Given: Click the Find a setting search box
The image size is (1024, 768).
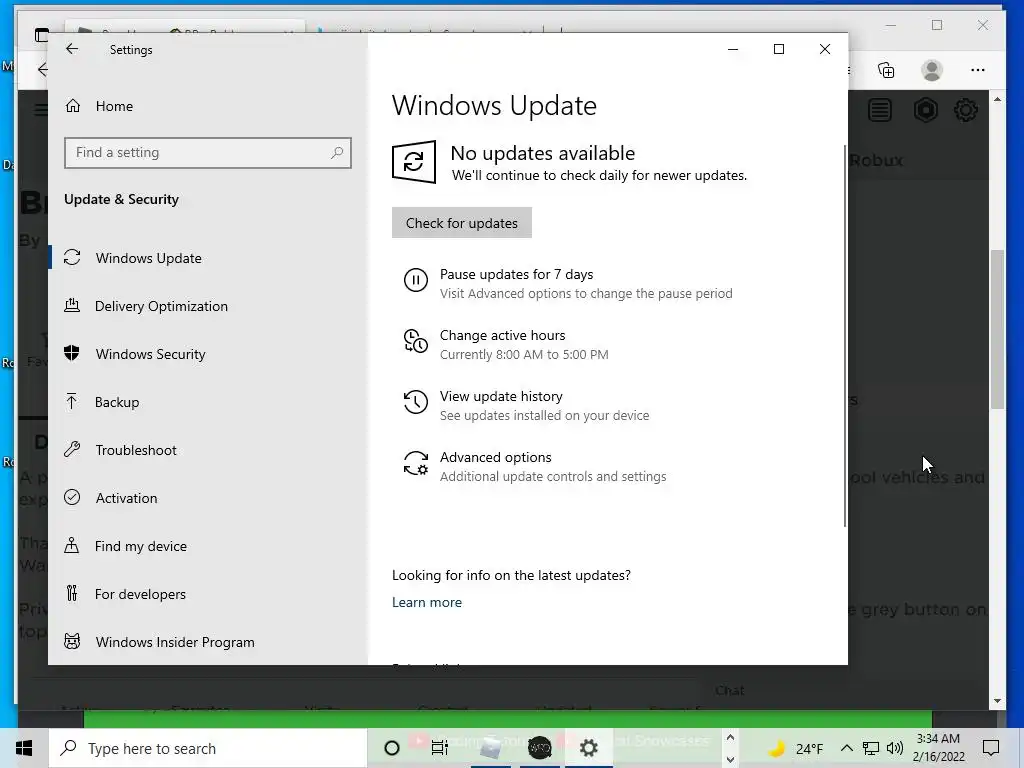Looking at the screenshot, I should click(x=208, y=153).
